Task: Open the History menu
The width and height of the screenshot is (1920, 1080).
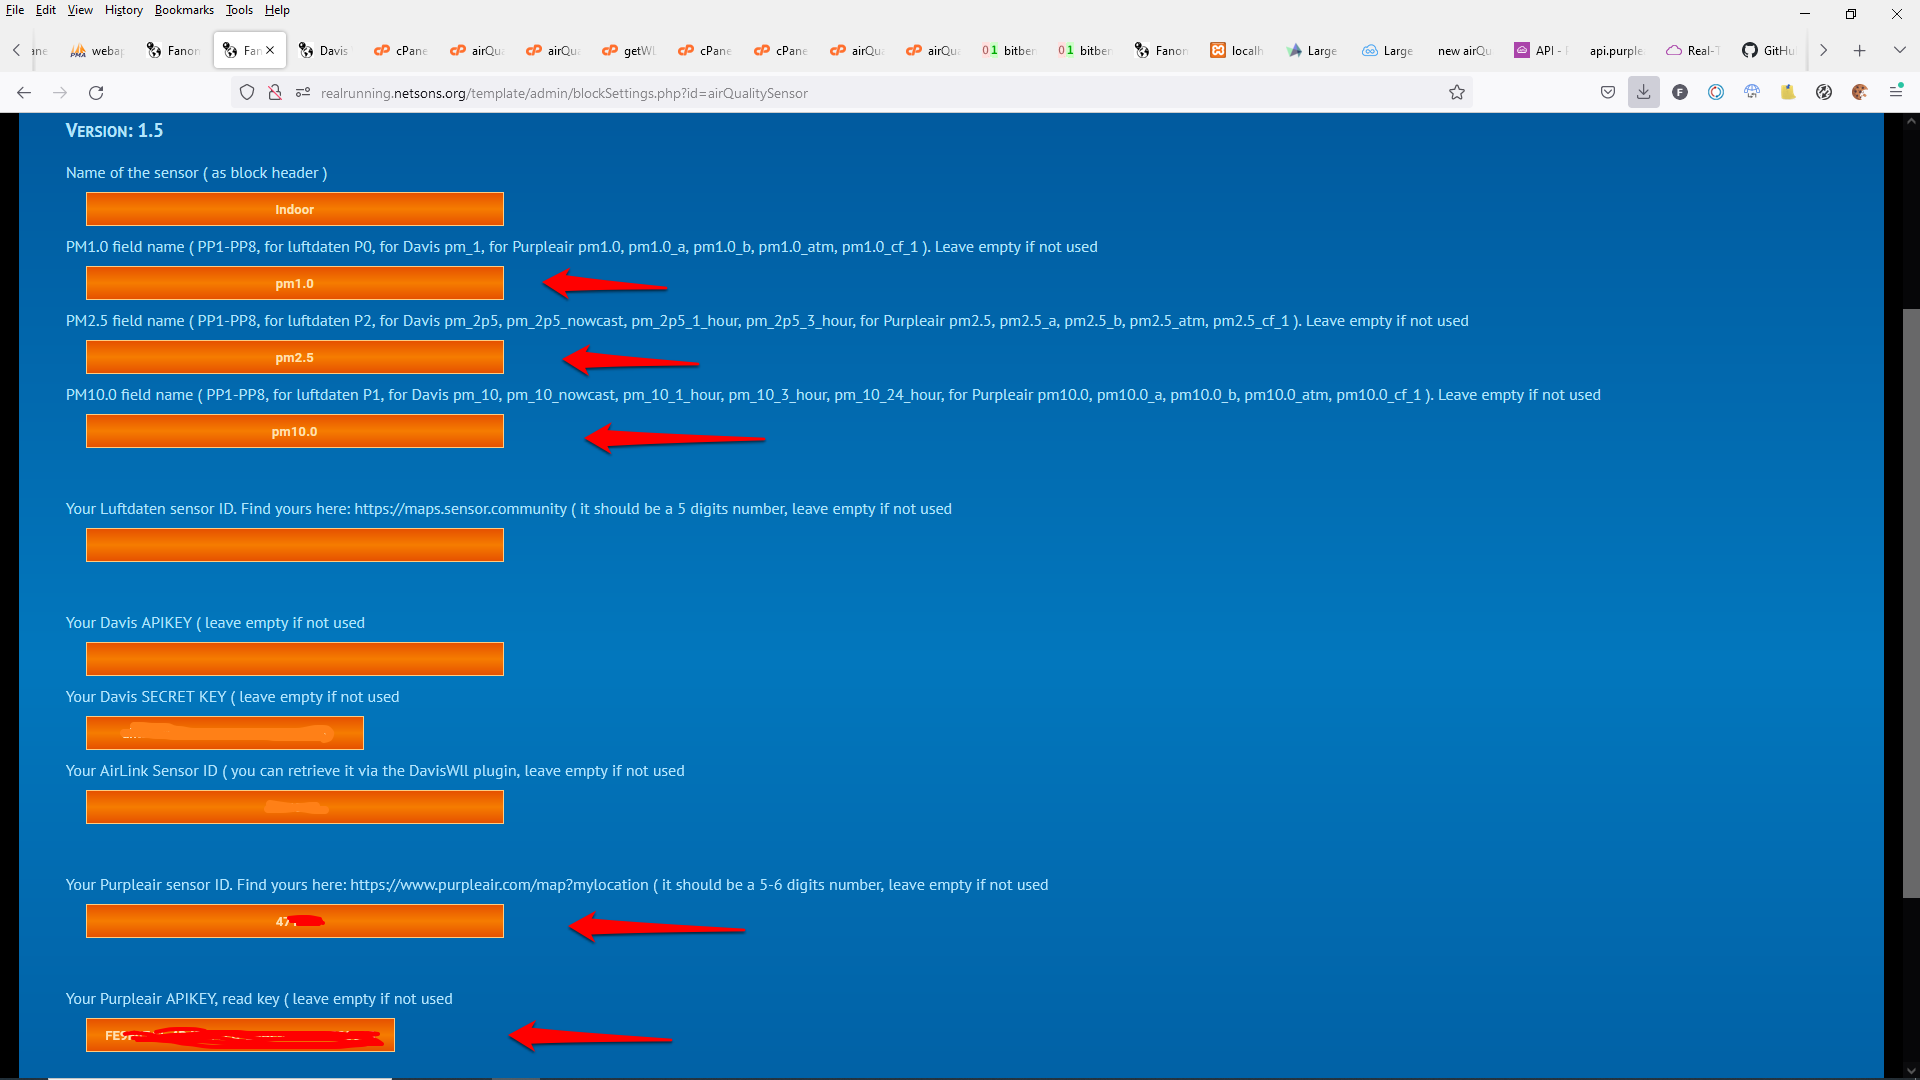Action: [x=123, y=10]
